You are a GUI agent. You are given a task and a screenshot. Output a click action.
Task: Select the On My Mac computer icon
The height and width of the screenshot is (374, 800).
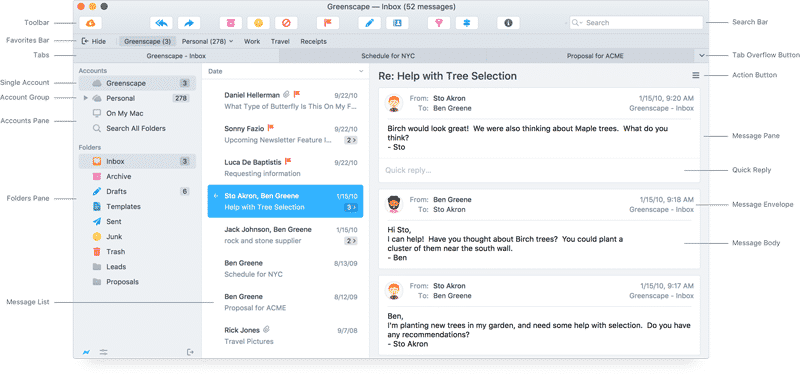(x=97, y=113)
